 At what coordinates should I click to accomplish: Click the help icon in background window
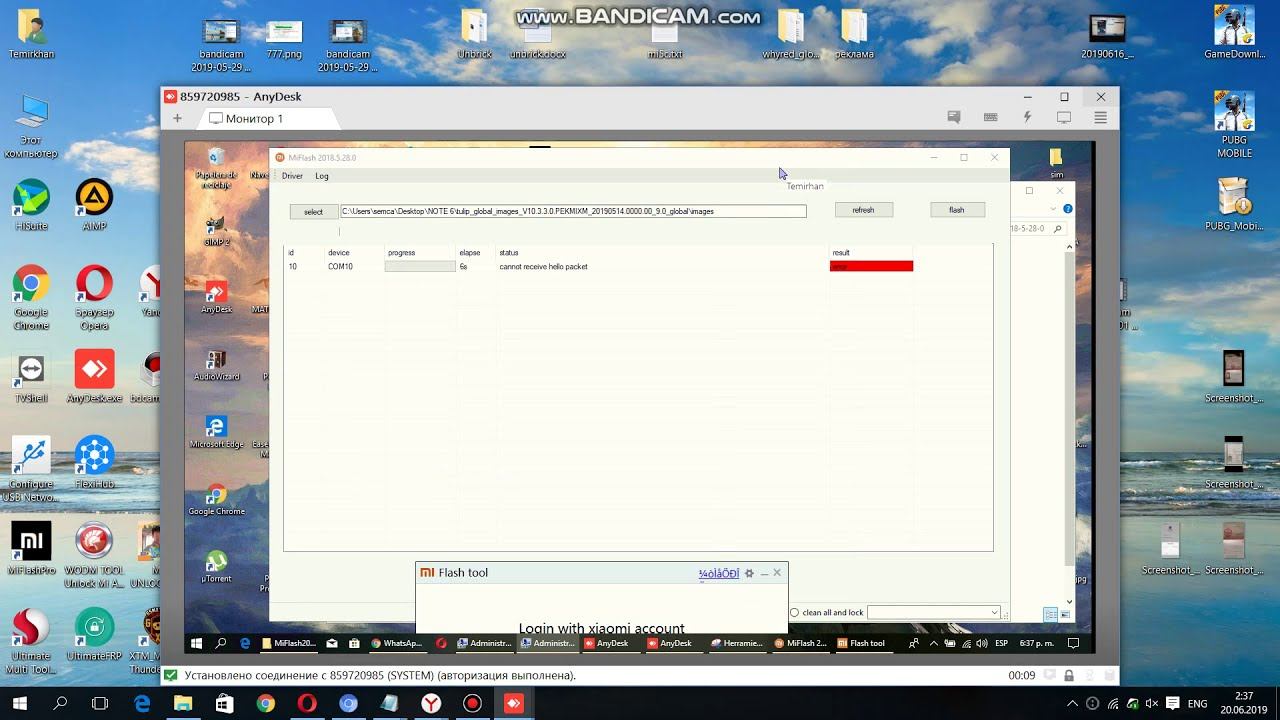point(1068,209)
